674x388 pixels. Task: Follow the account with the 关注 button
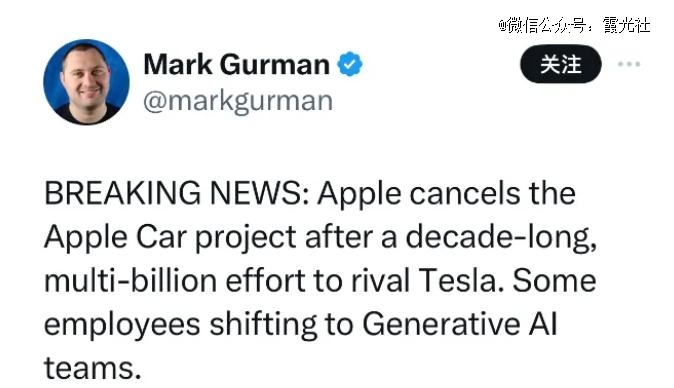click(x=561, y=64)
